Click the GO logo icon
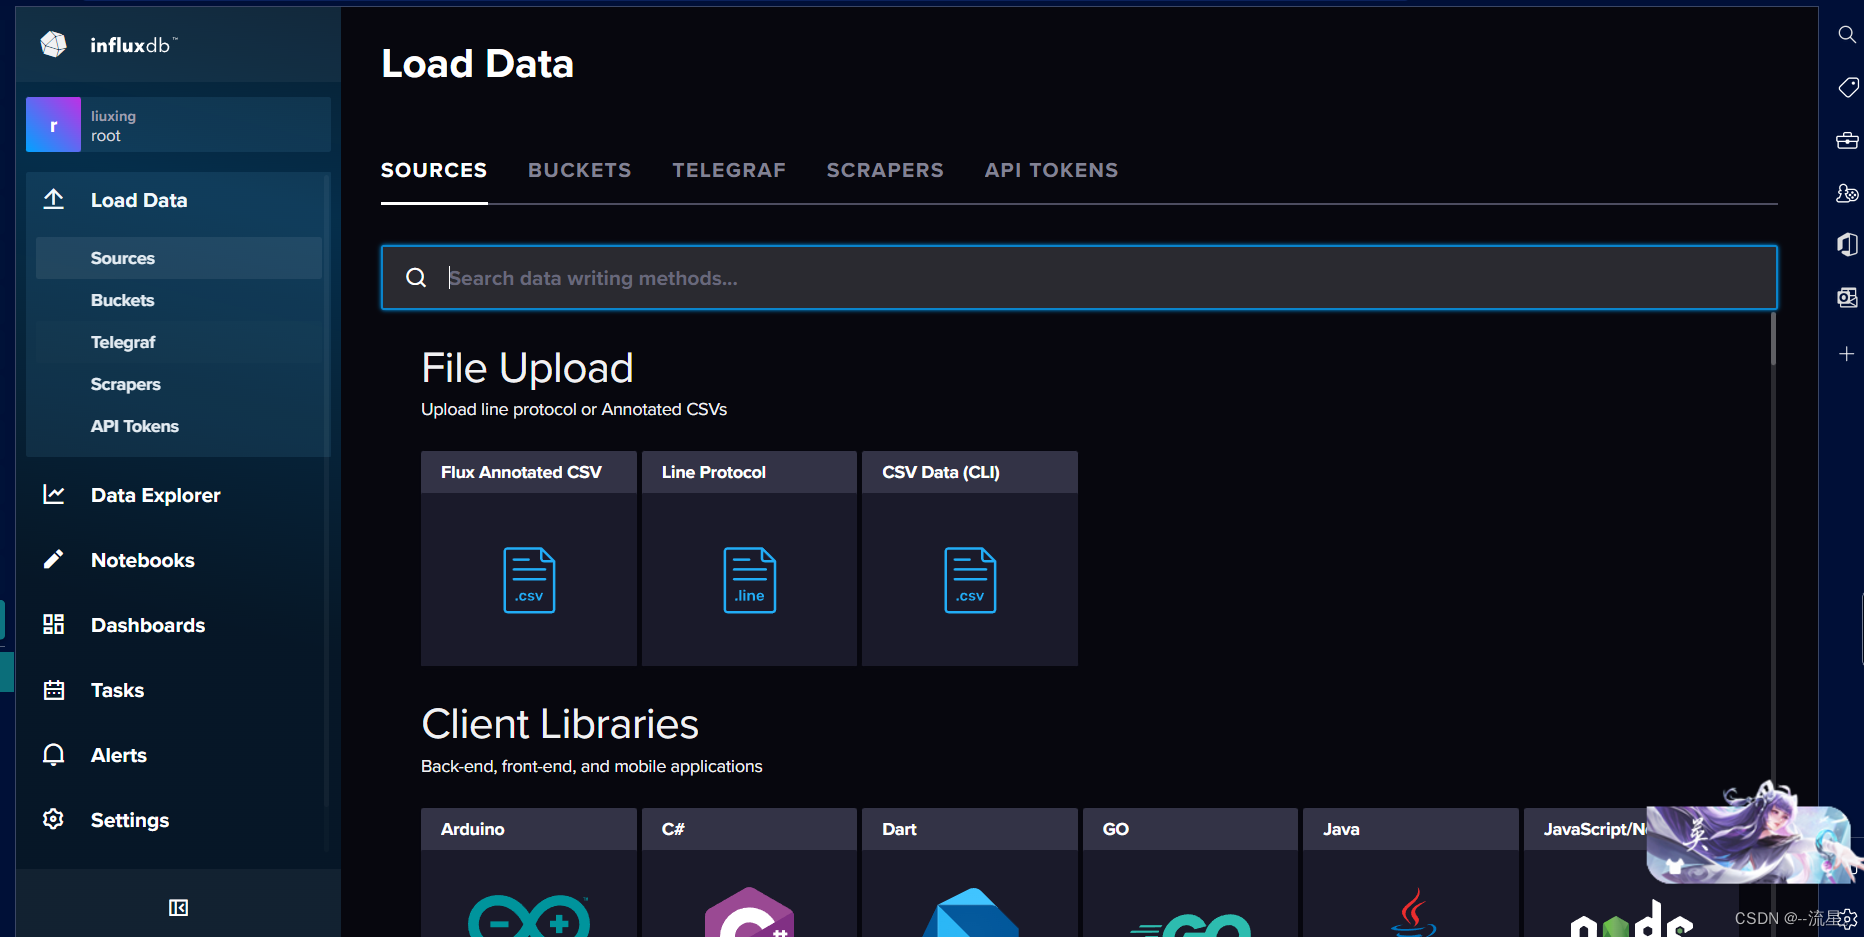Viewport: 1864px width, 937px height. click(1190, 925)
